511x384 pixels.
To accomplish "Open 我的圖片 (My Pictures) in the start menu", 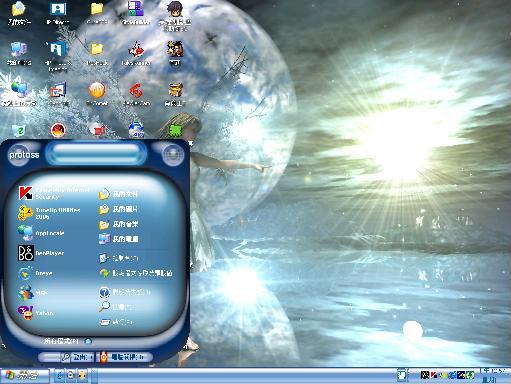I will pyautogui.click(x=118, y=209).
